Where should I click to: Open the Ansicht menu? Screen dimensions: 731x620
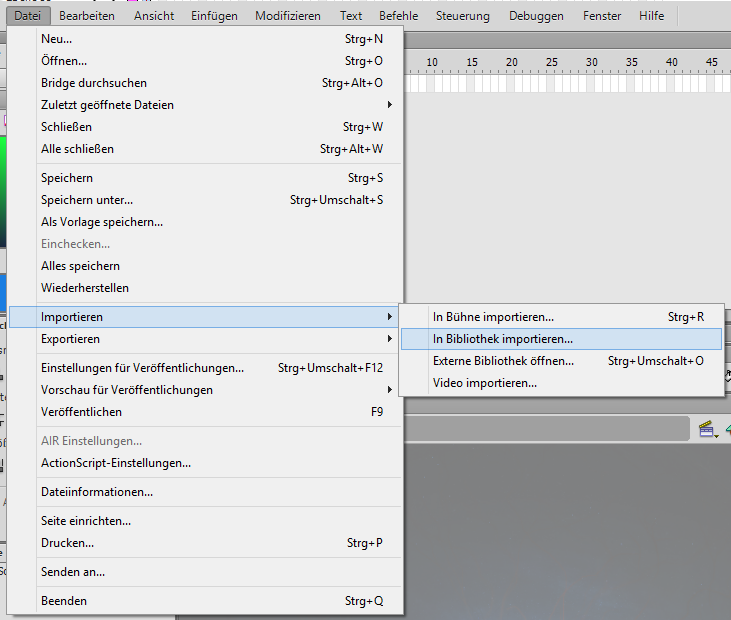154,16
